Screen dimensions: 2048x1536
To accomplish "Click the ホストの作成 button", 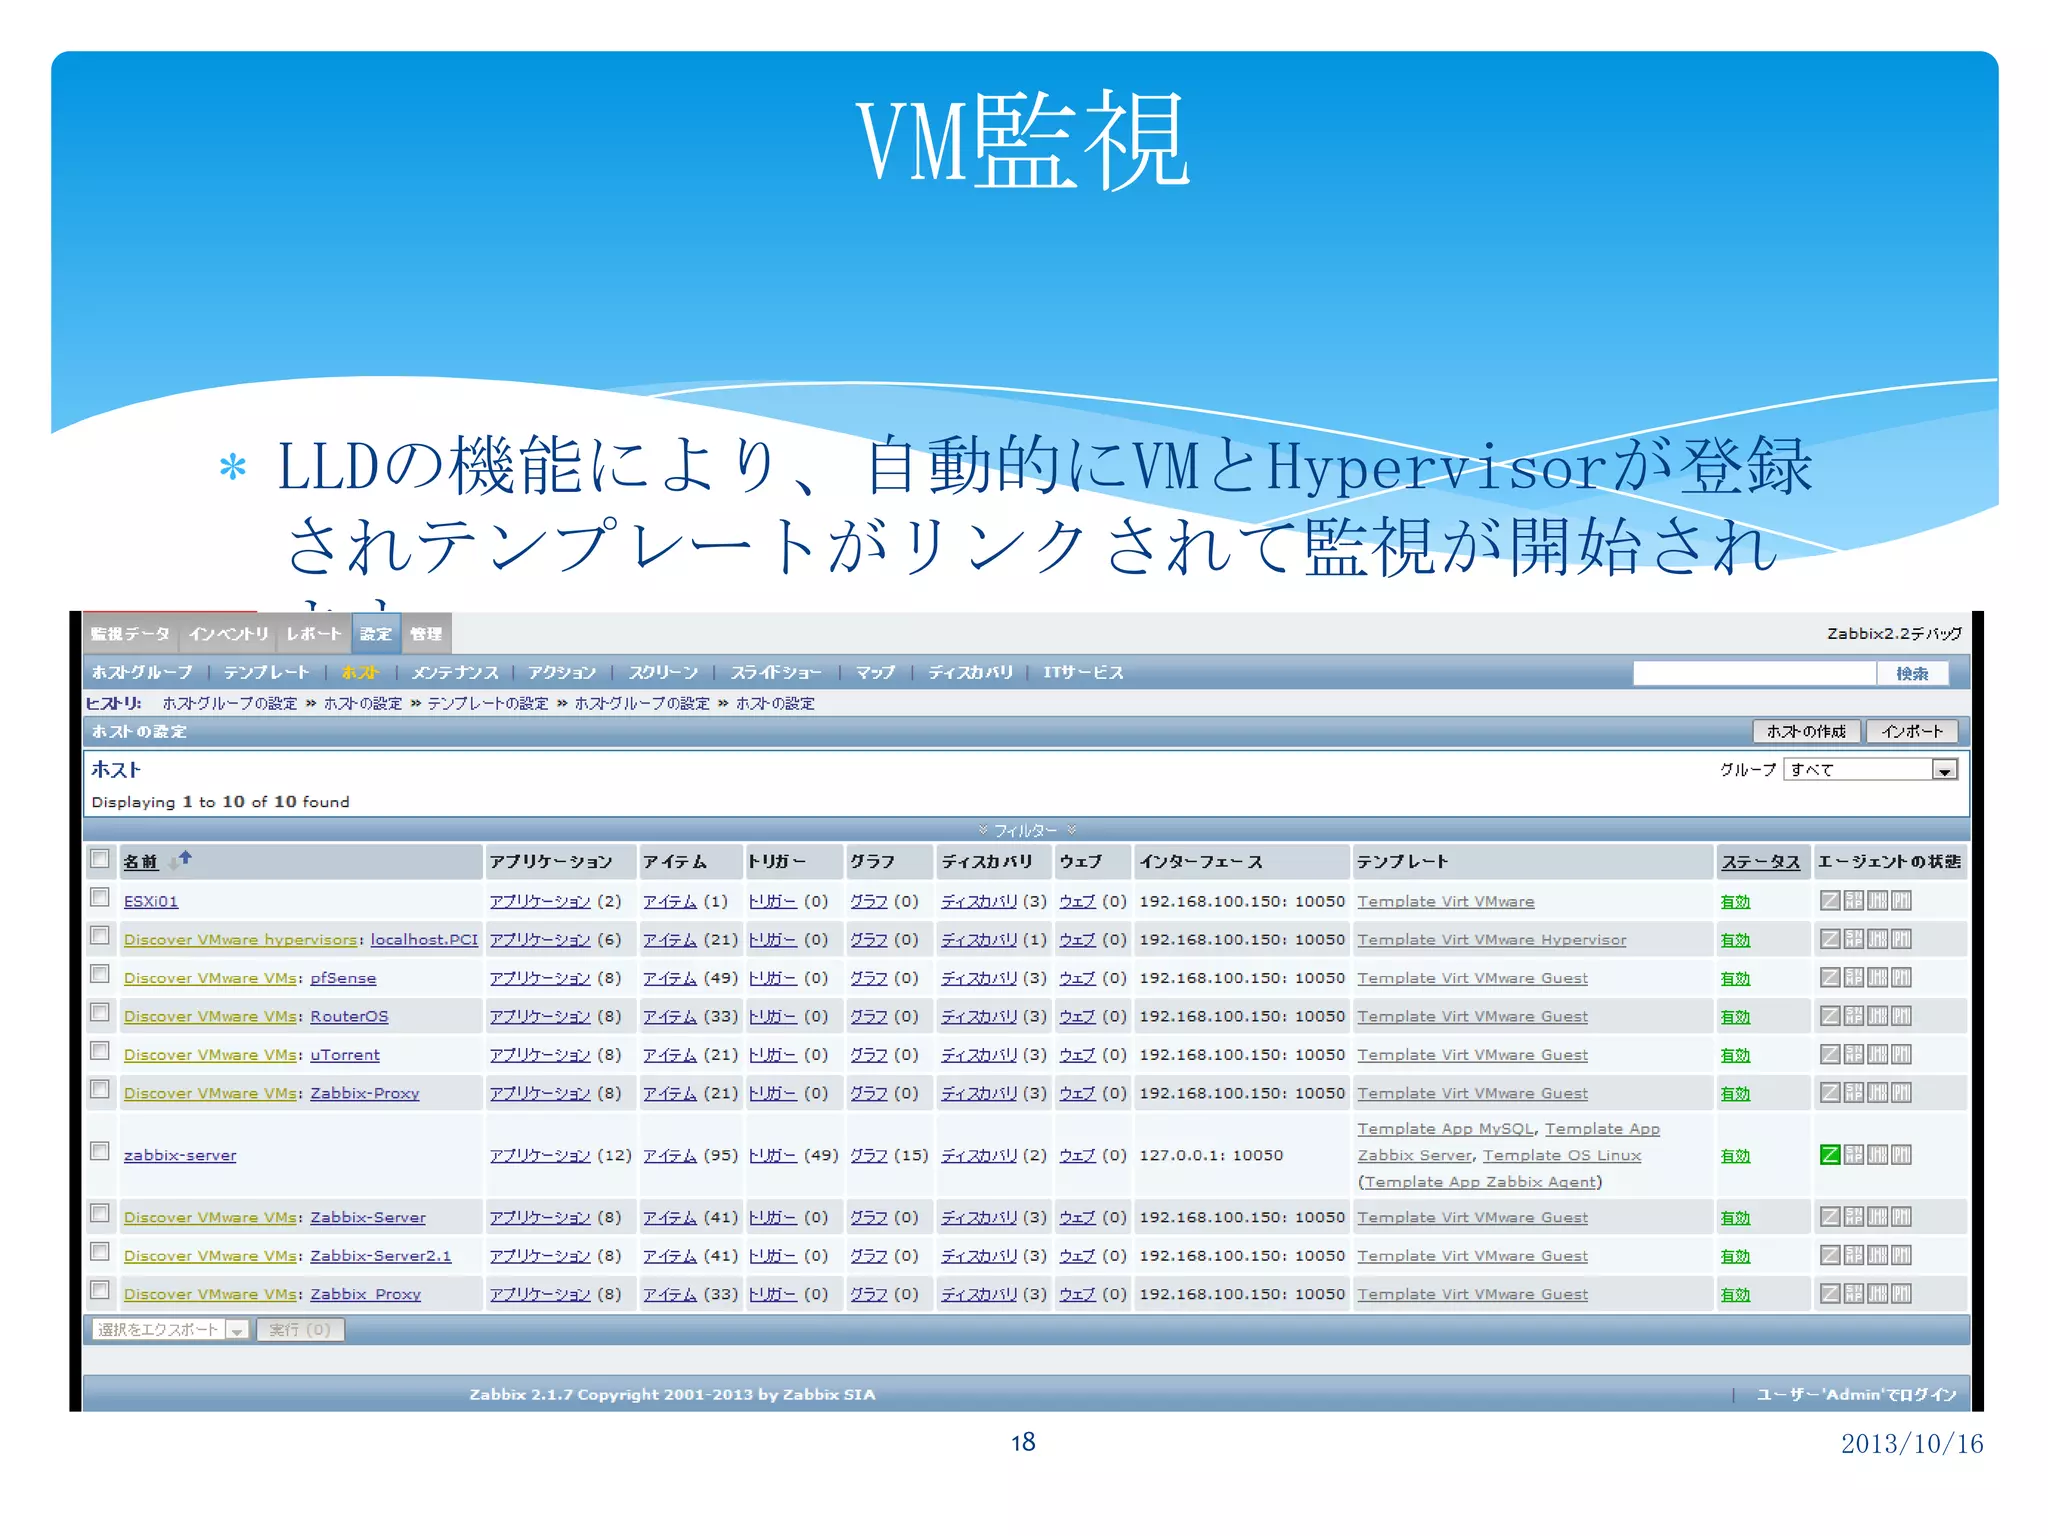I will [1806, 732].
